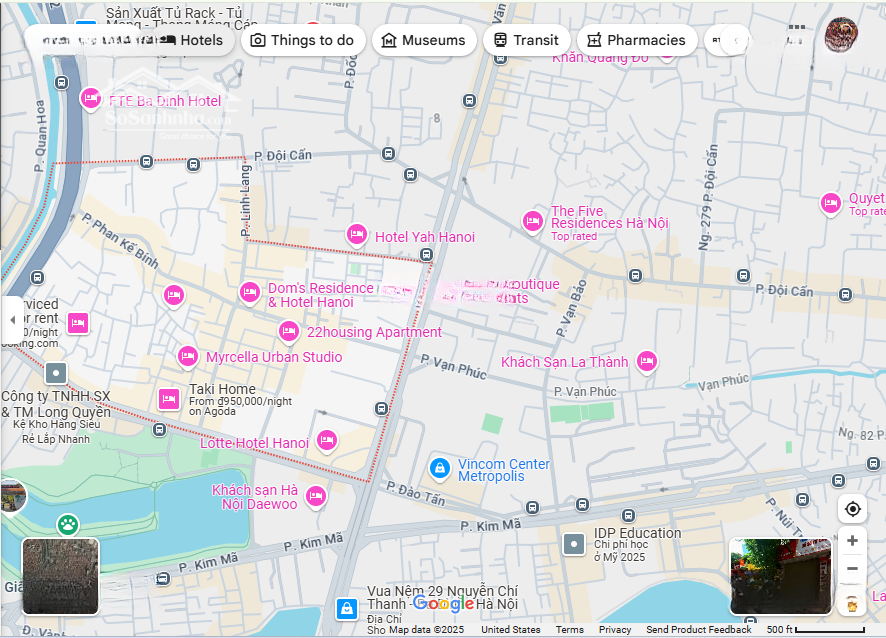
Task: Click the Lotte Hotel Hanoi pin
Action: coord(326,441)
